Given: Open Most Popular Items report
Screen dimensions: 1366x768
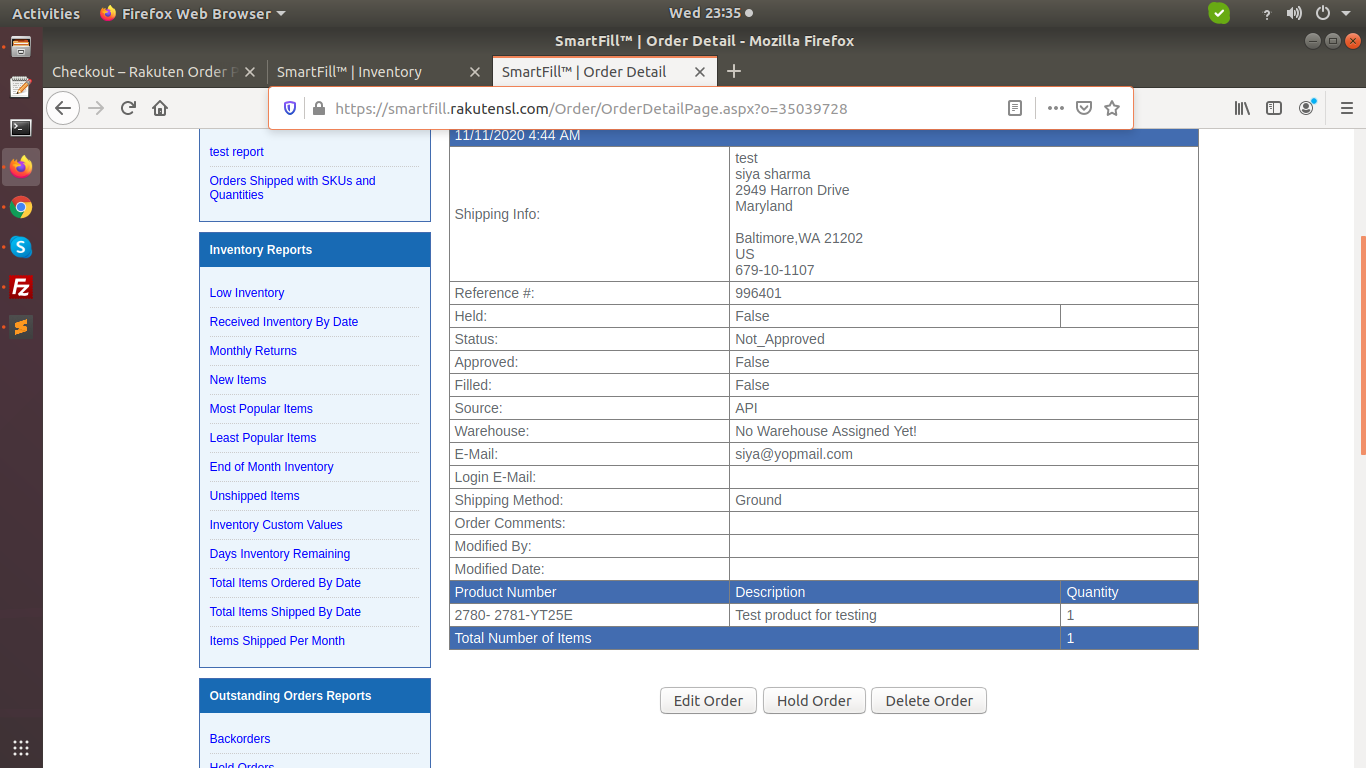Looking at the screenshot, I should [261, 409].
